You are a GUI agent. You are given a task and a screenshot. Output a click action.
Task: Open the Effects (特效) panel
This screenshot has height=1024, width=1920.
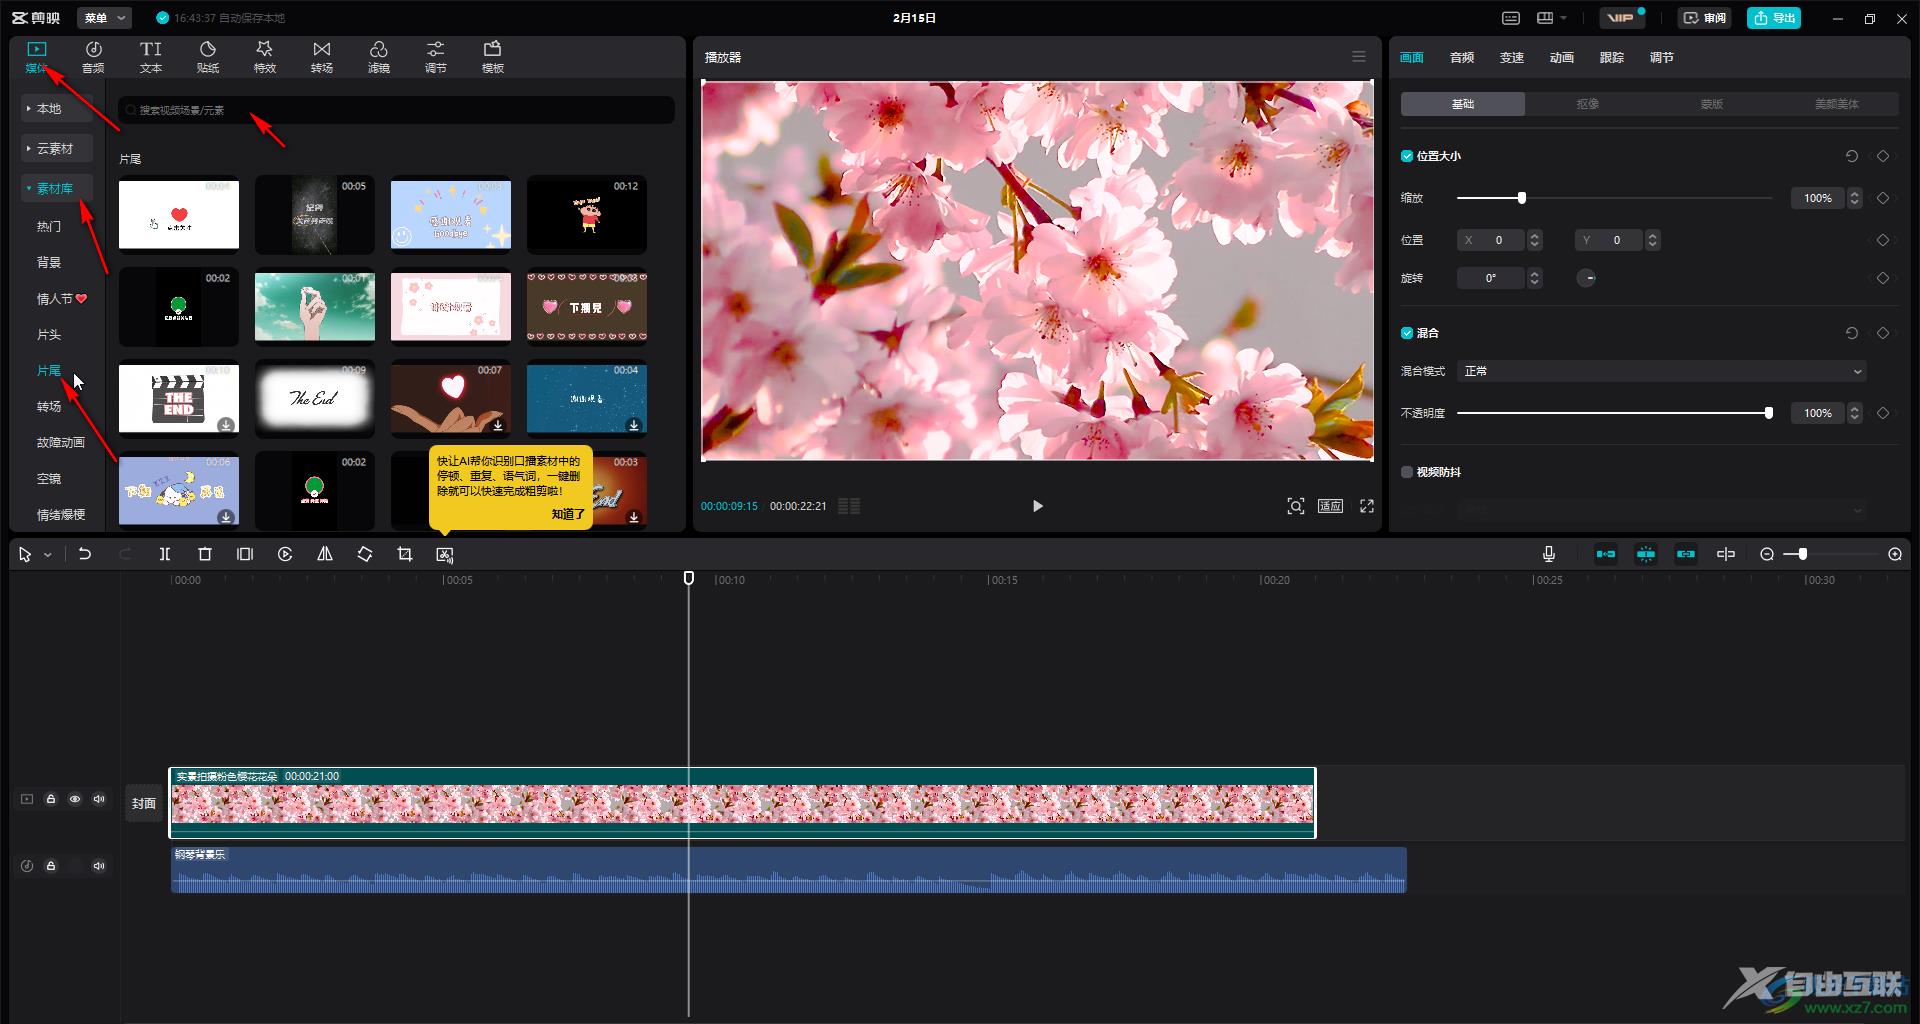point(265,57)
